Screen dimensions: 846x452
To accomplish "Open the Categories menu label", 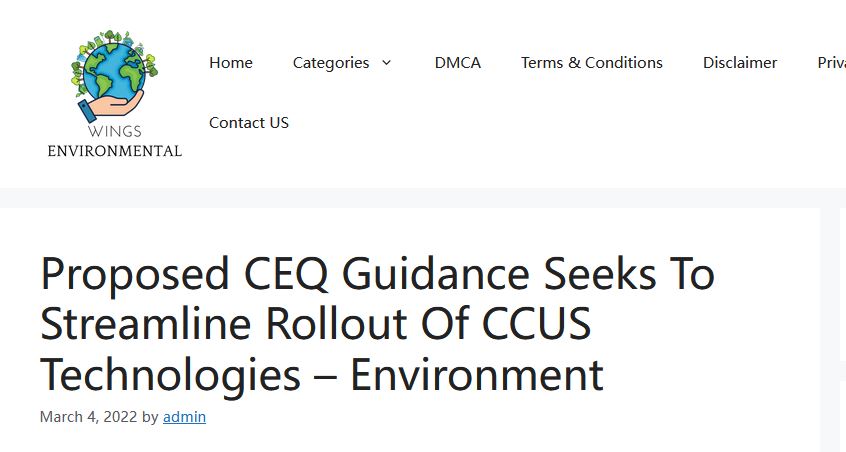I will click(x=331, y=63).
